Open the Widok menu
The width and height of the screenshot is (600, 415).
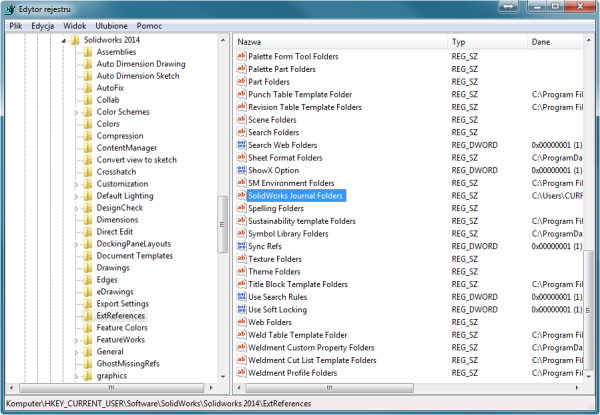click(74, 26)
